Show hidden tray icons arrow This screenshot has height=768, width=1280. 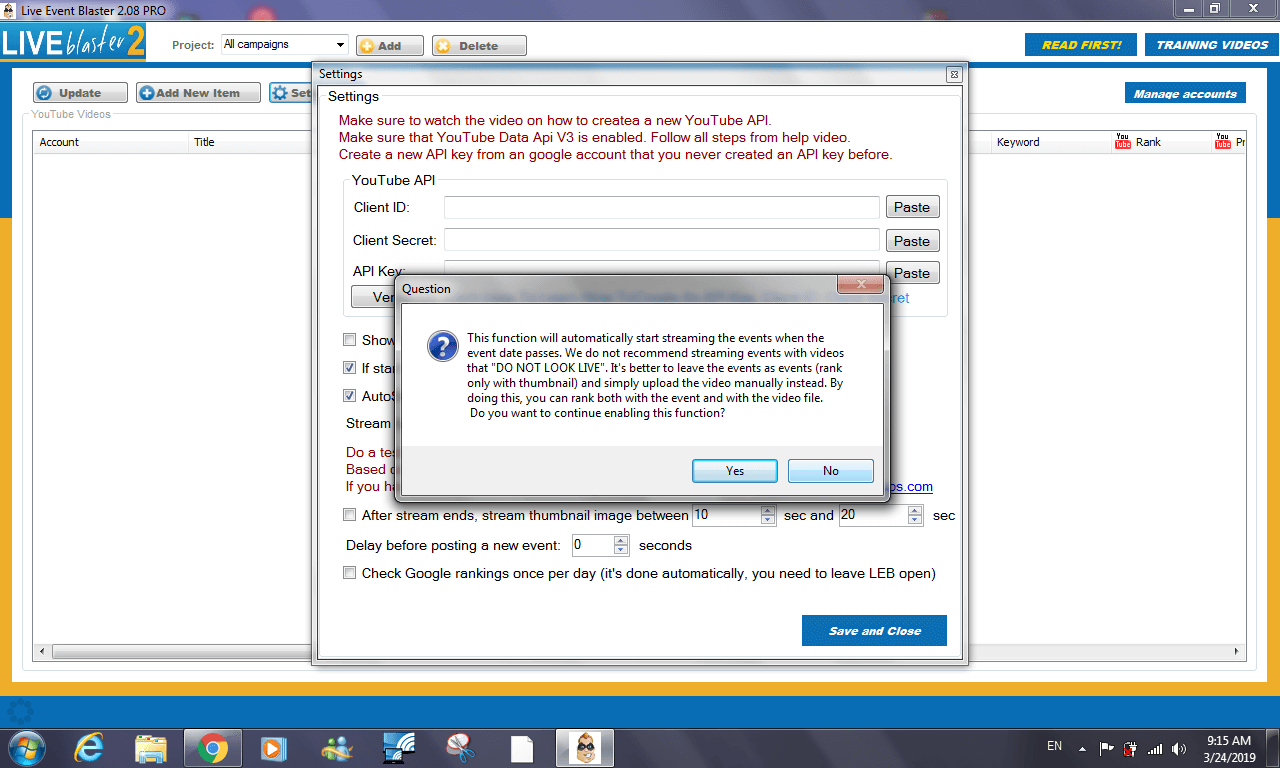point(1082,748)
